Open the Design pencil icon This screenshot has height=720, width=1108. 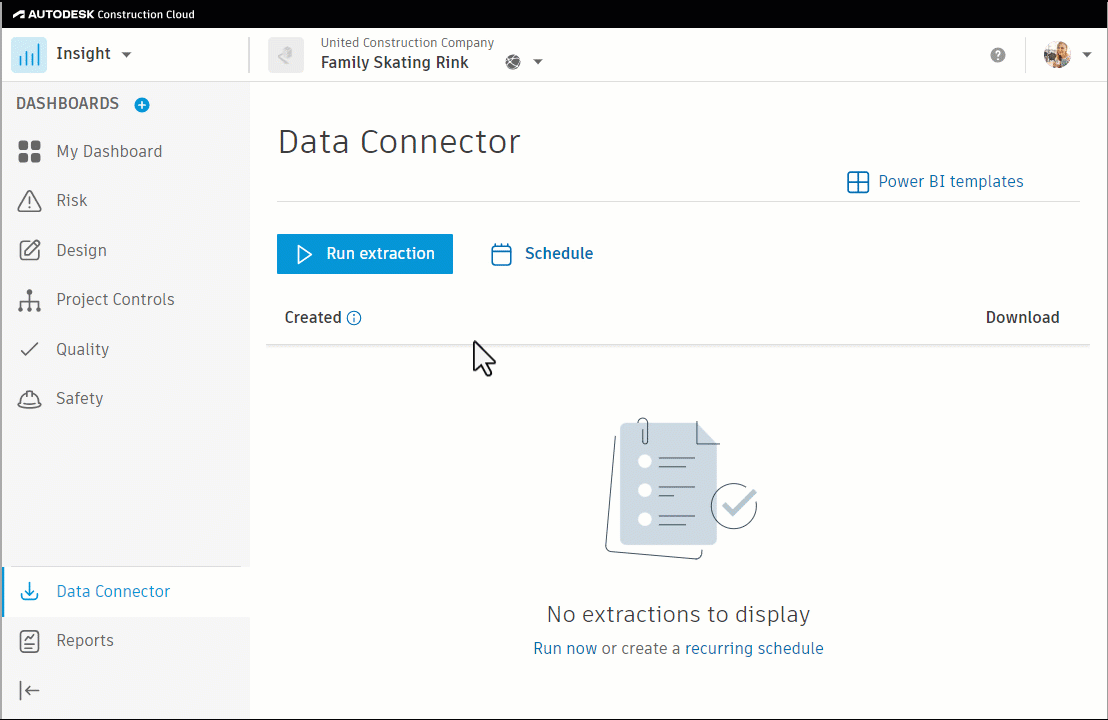coord(29,250)
